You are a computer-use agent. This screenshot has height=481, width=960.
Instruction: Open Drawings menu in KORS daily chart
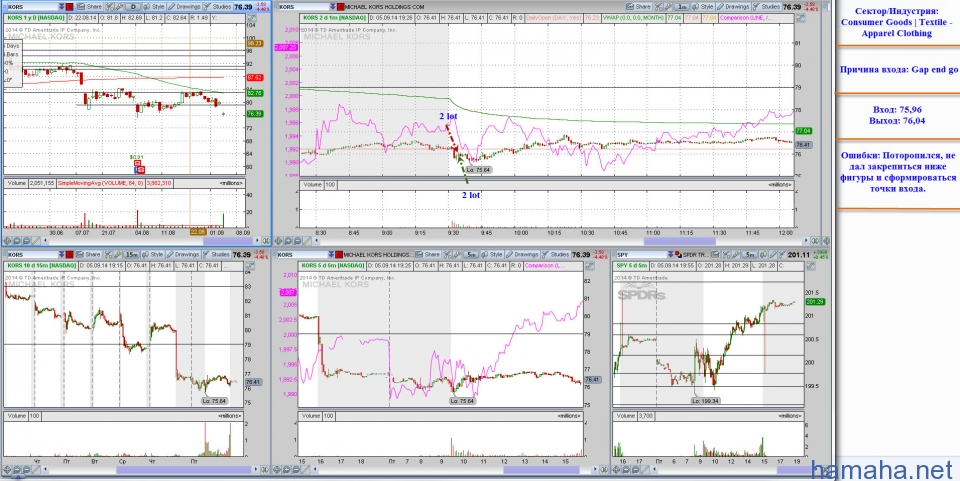click(x=184, y=7)
